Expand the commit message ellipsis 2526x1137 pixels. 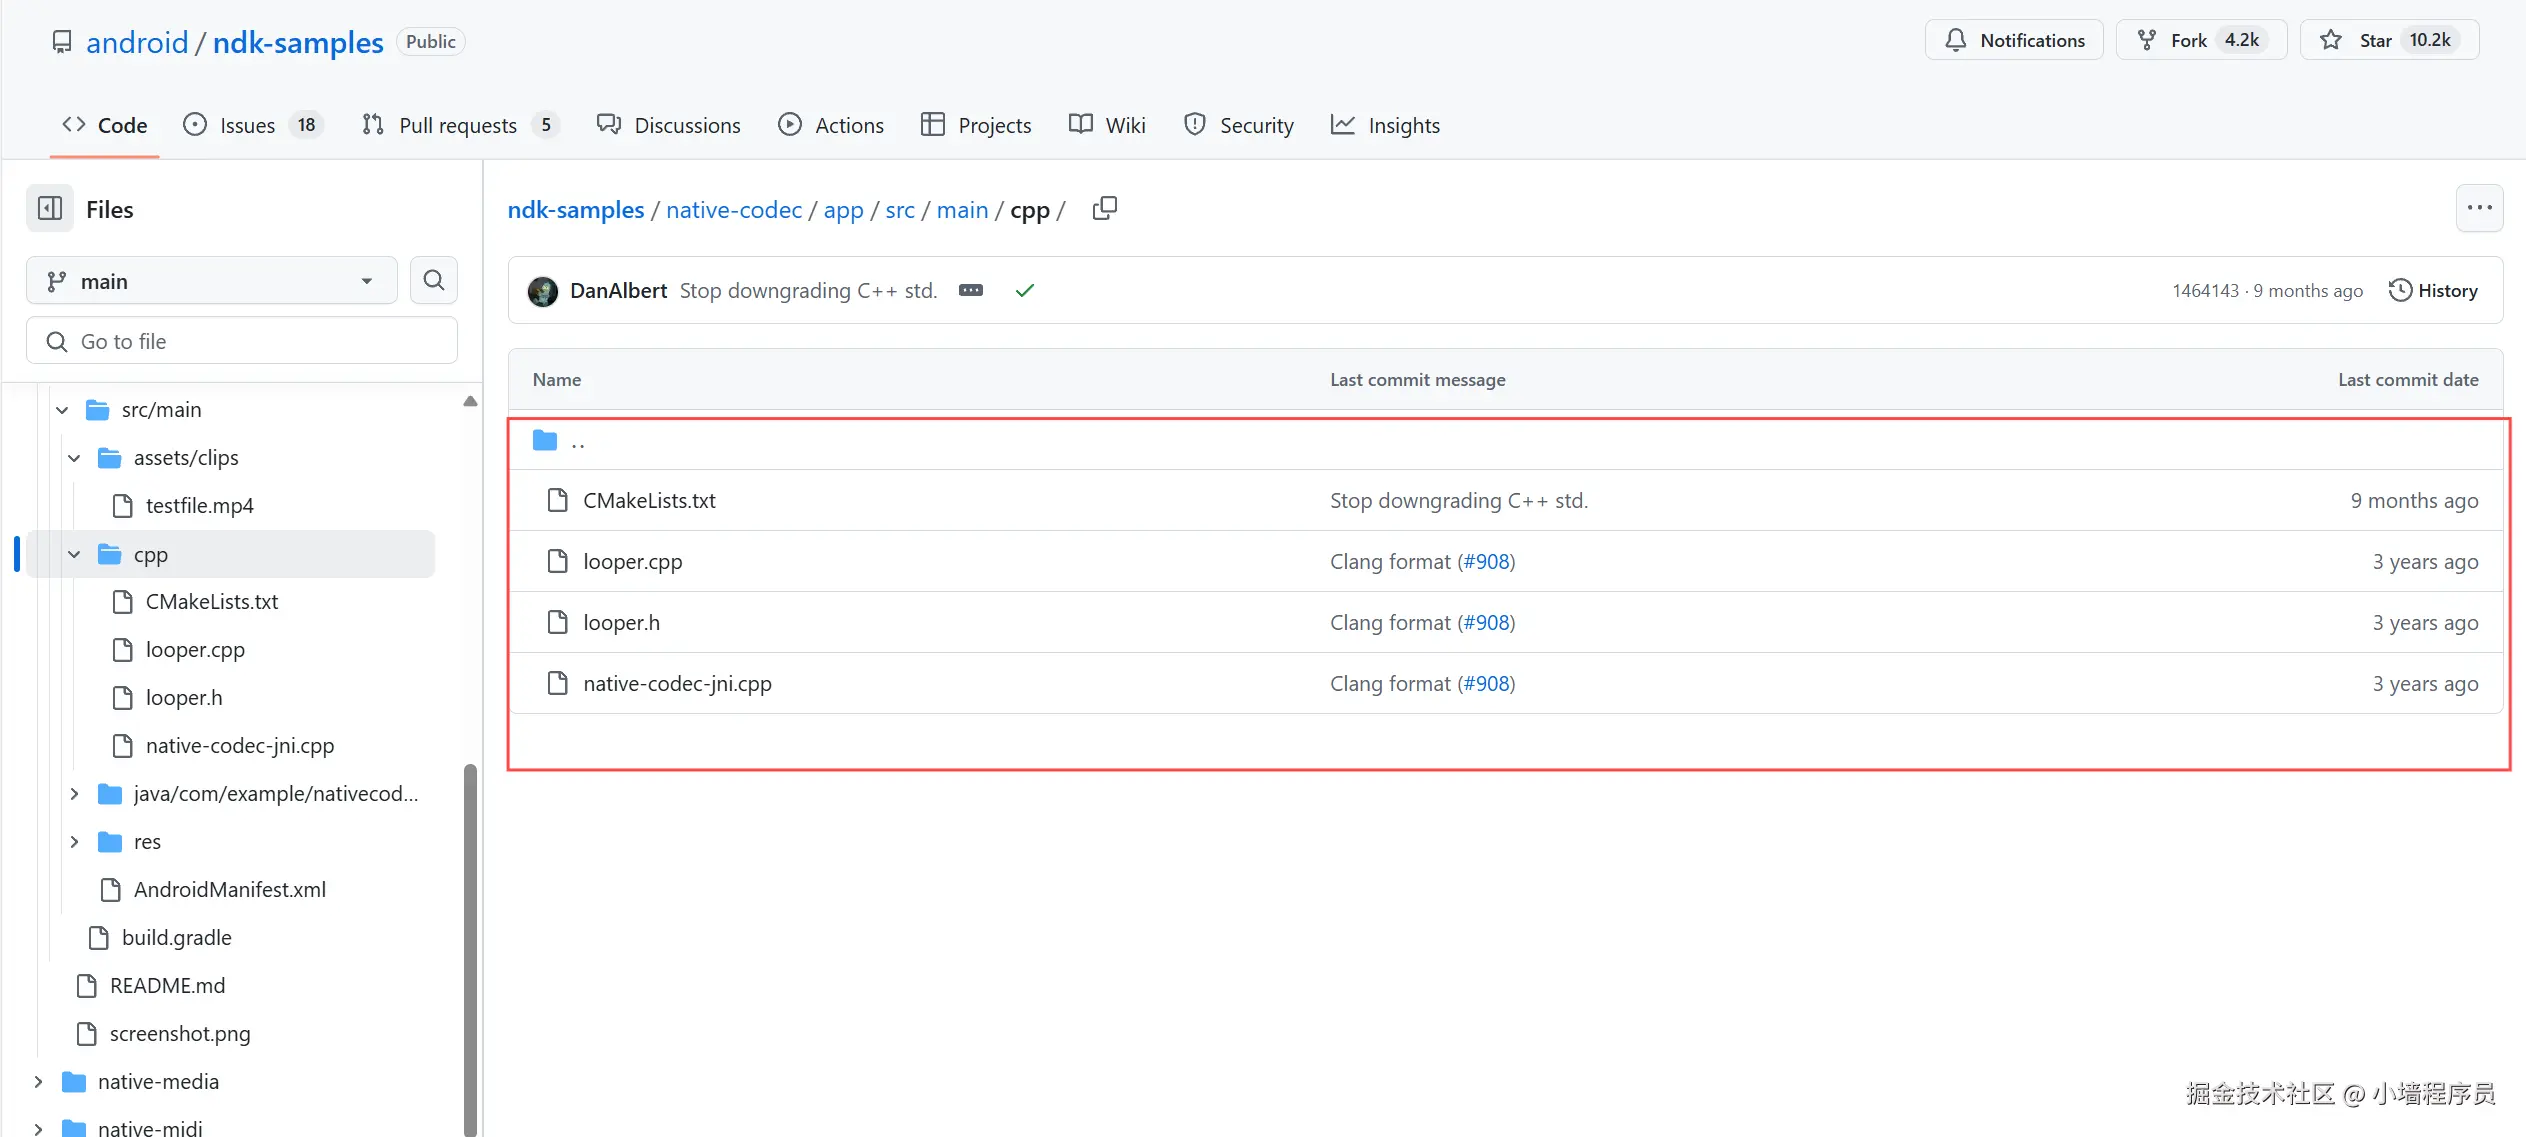[970, 291]
